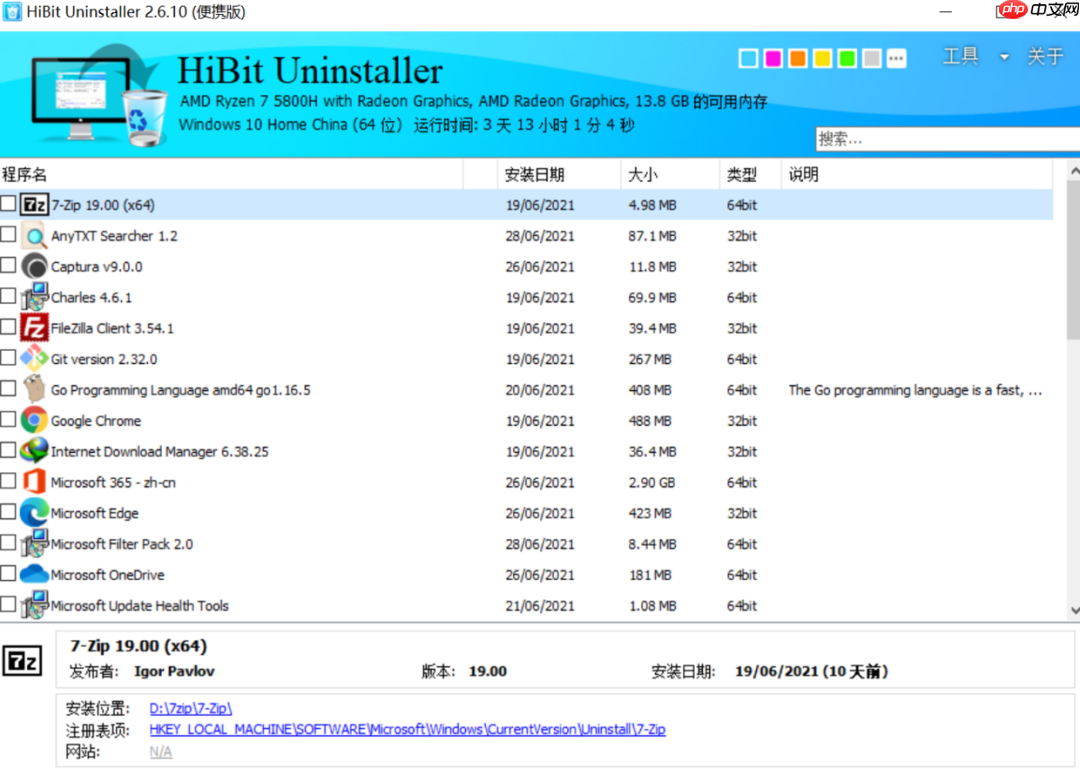Open the D:\7zip\7-Zip\ installation location link
1080x769 pixels.
[x=190, y=707]
